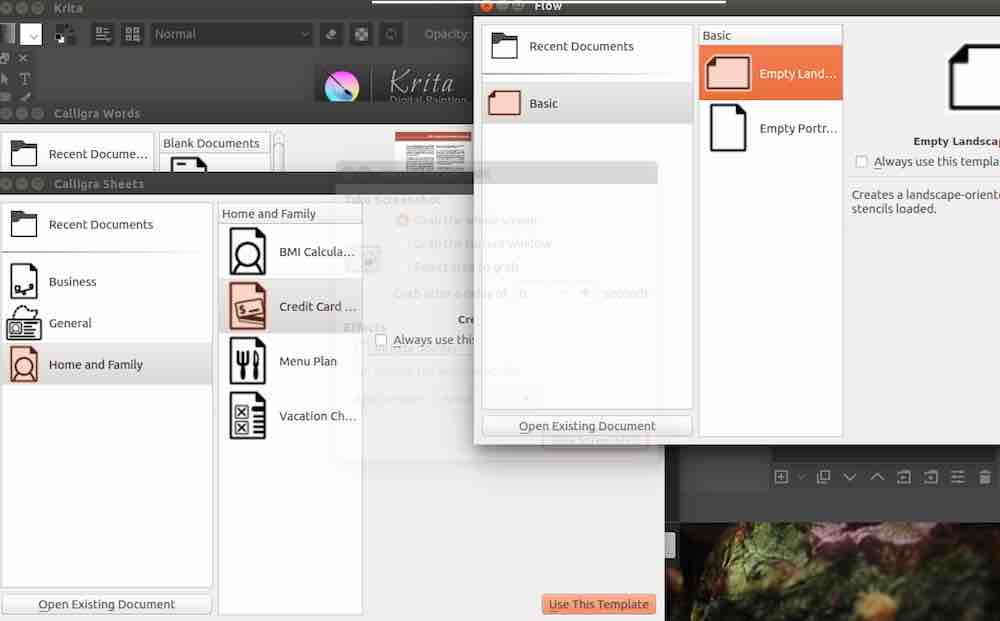Move the layer out of its group
The image size is (1000, 621).
point(904,477)
